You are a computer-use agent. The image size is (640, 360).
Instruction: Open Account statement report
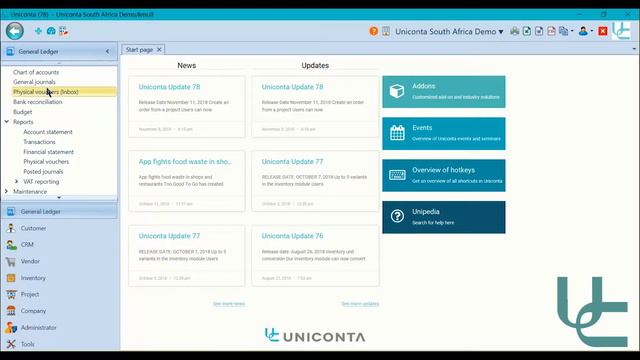48,132
